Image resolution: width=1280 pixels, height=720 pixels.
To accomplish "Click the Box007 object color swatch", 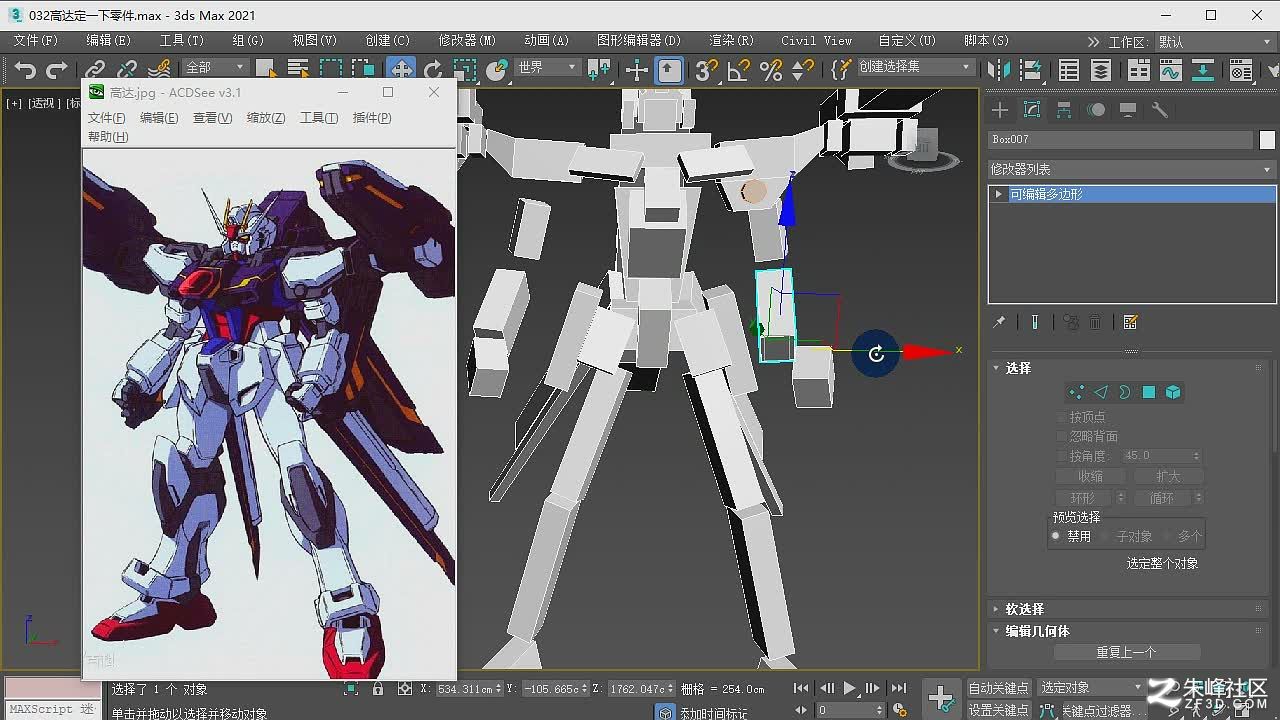I will (x=1267, y=140).
